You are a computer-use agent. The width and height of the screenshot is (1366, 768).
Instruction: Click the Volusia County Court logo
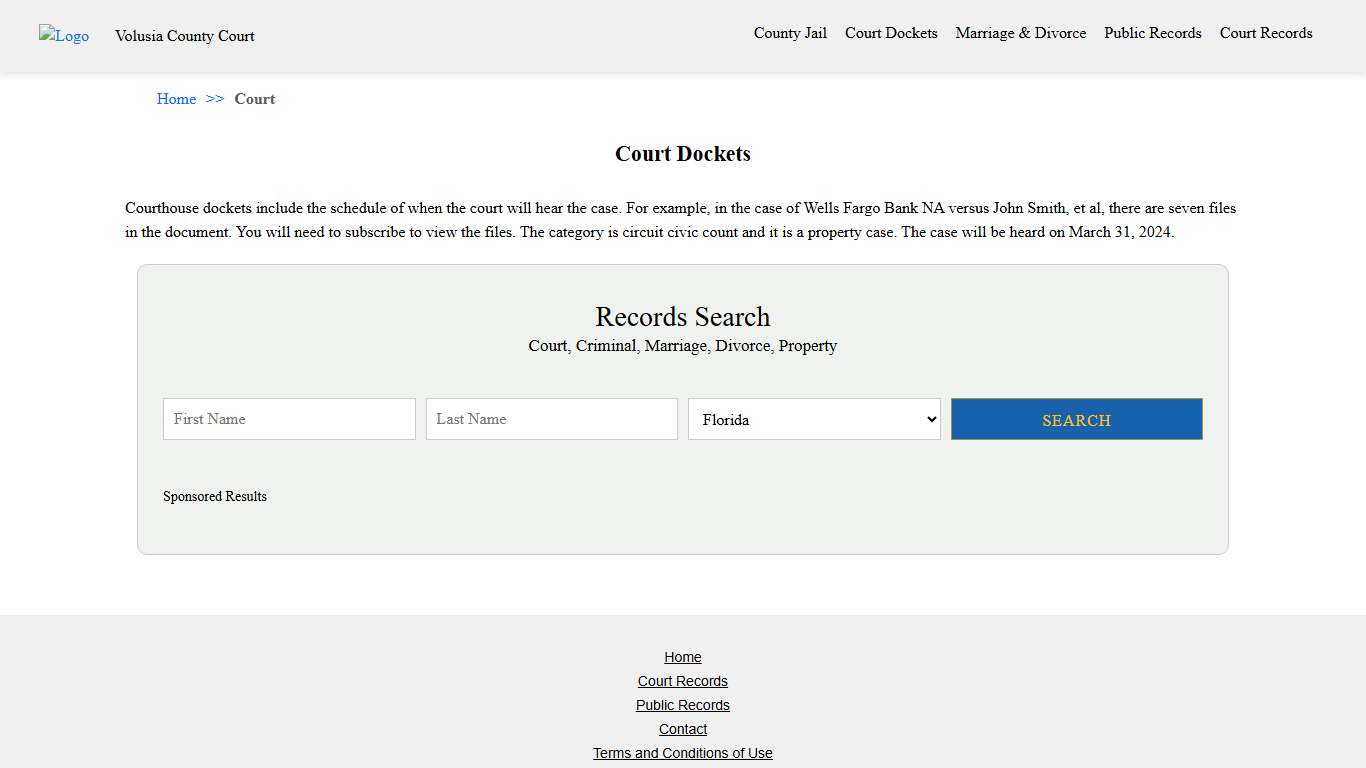click(63, 36)
